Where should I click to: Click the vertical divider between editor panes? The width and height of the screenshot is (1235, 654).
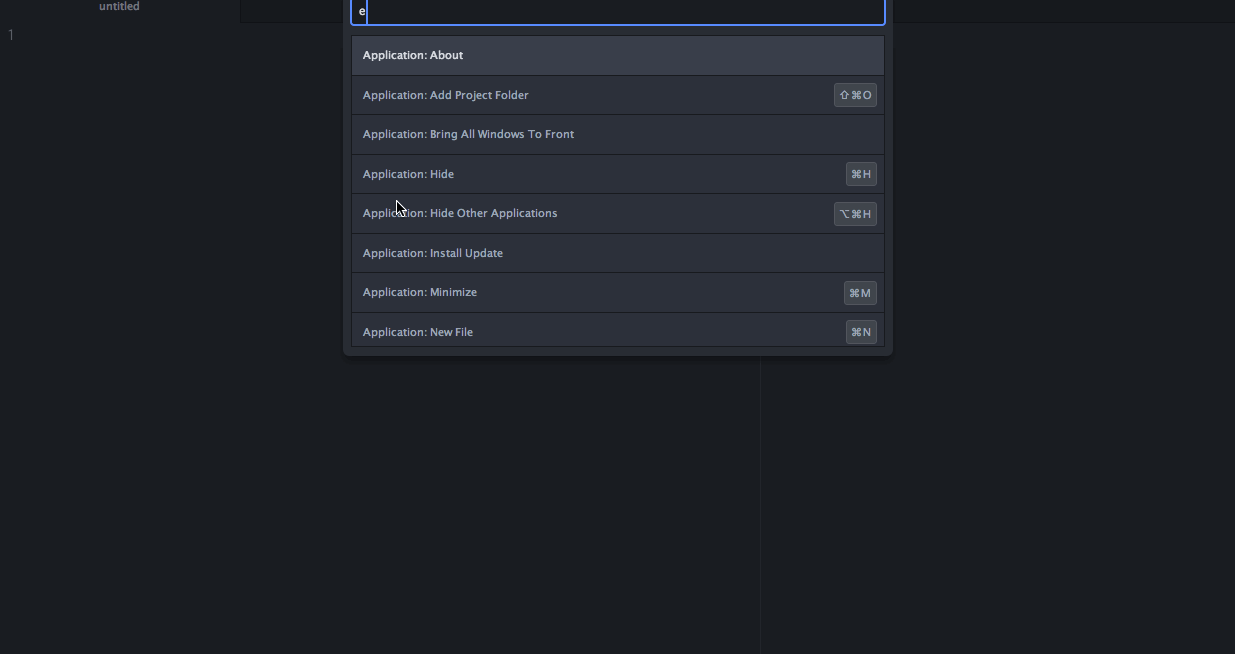click(760, 500)
